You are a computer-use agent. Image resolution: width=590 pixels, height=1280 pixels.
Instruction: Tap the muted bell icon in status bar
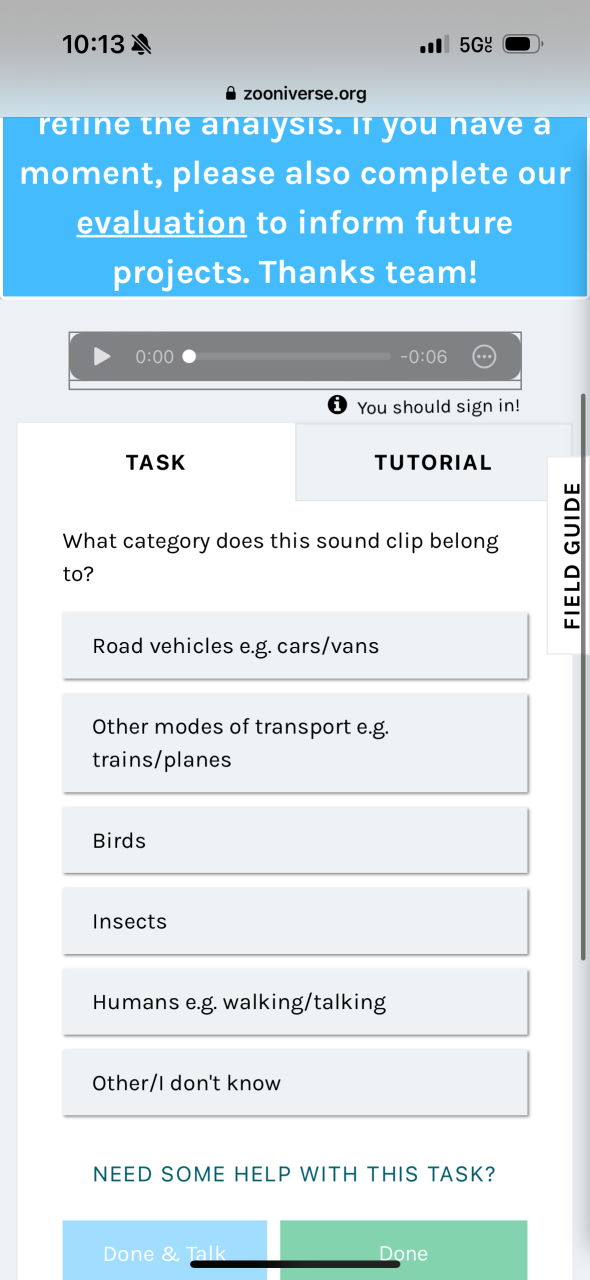pos(142,45)
